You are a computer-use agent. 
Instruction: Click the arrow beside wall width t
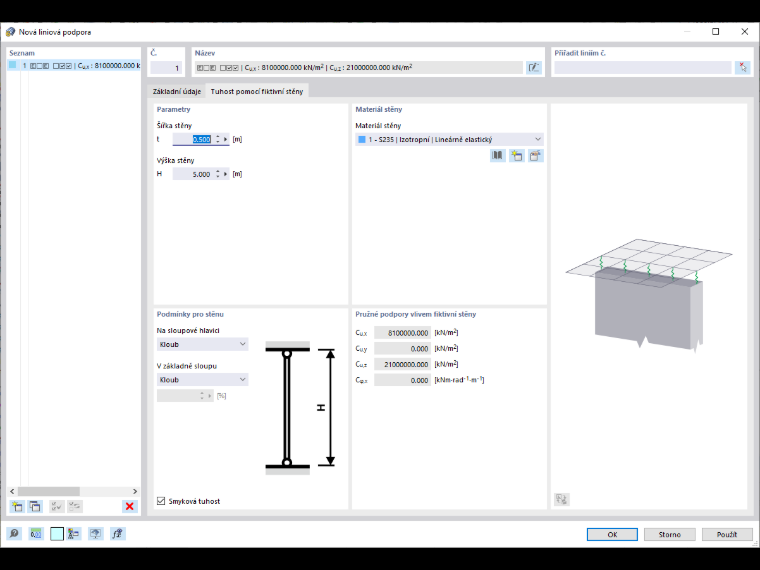click(225, 139)
